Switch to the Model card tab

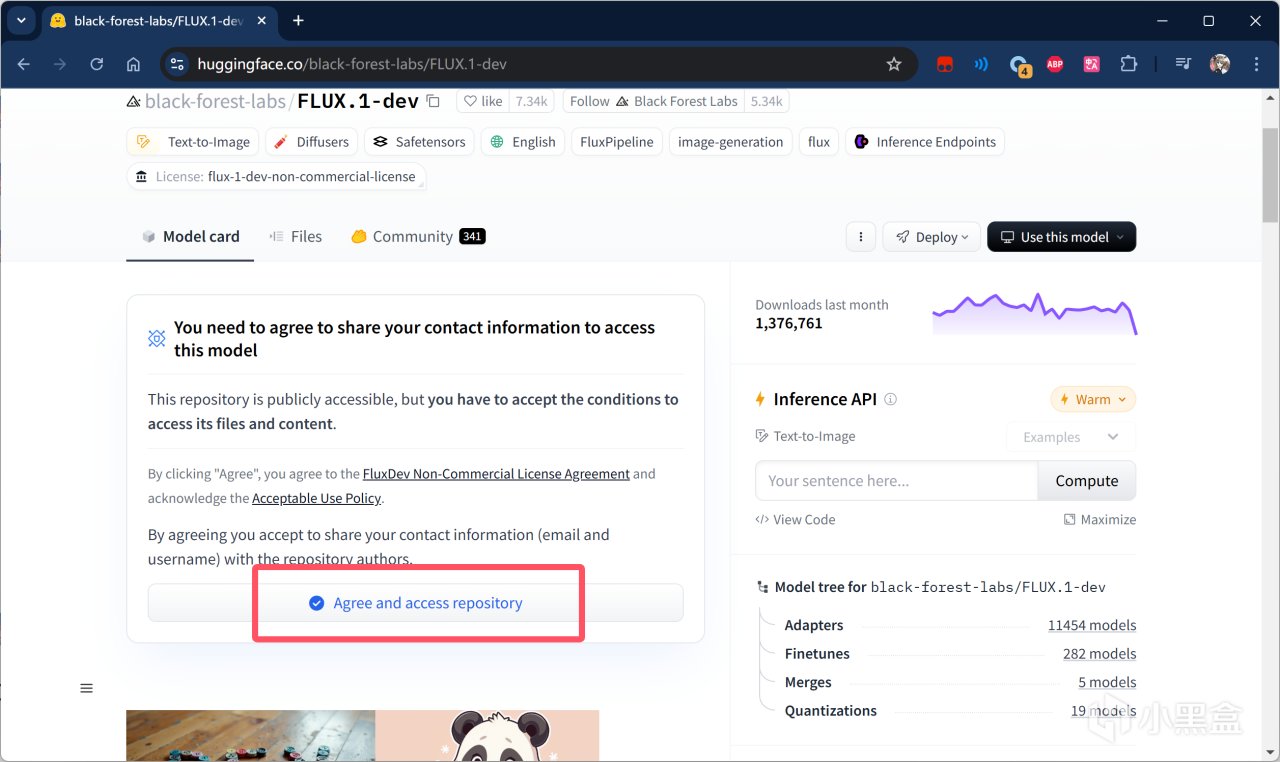point(190,237)
